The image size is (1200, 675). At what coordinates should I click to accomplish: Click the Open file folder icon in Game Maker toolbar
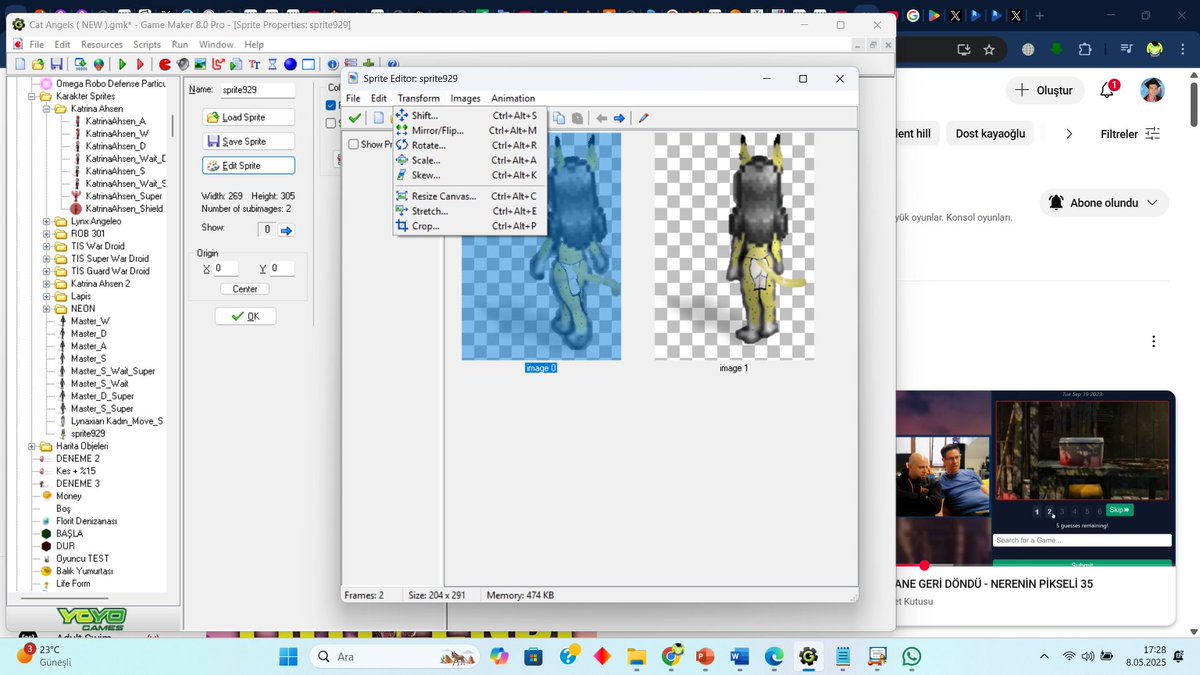38,64
